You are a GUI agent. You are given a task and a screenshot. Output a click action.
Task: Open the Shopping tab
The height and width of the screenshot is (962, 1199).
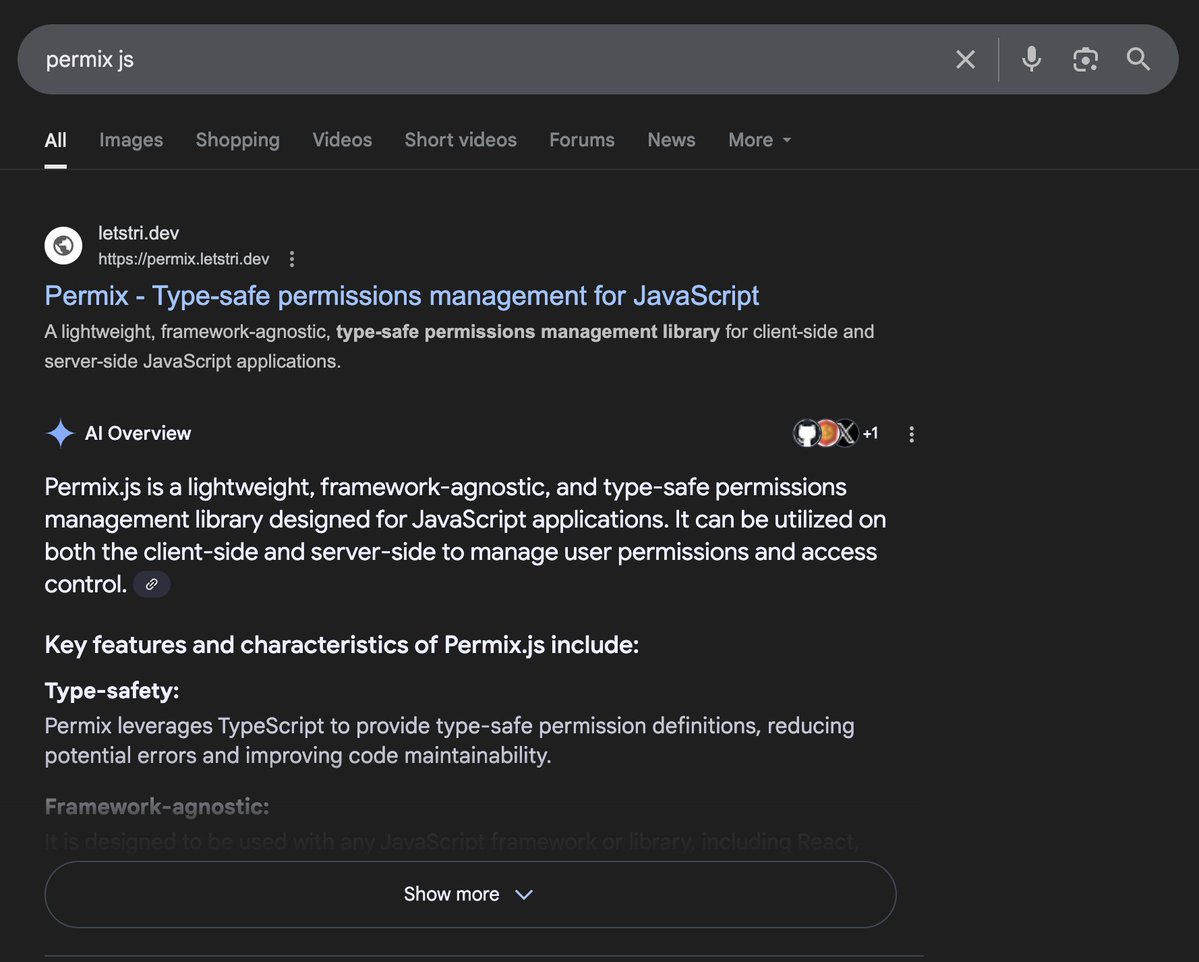pos(238,140)
